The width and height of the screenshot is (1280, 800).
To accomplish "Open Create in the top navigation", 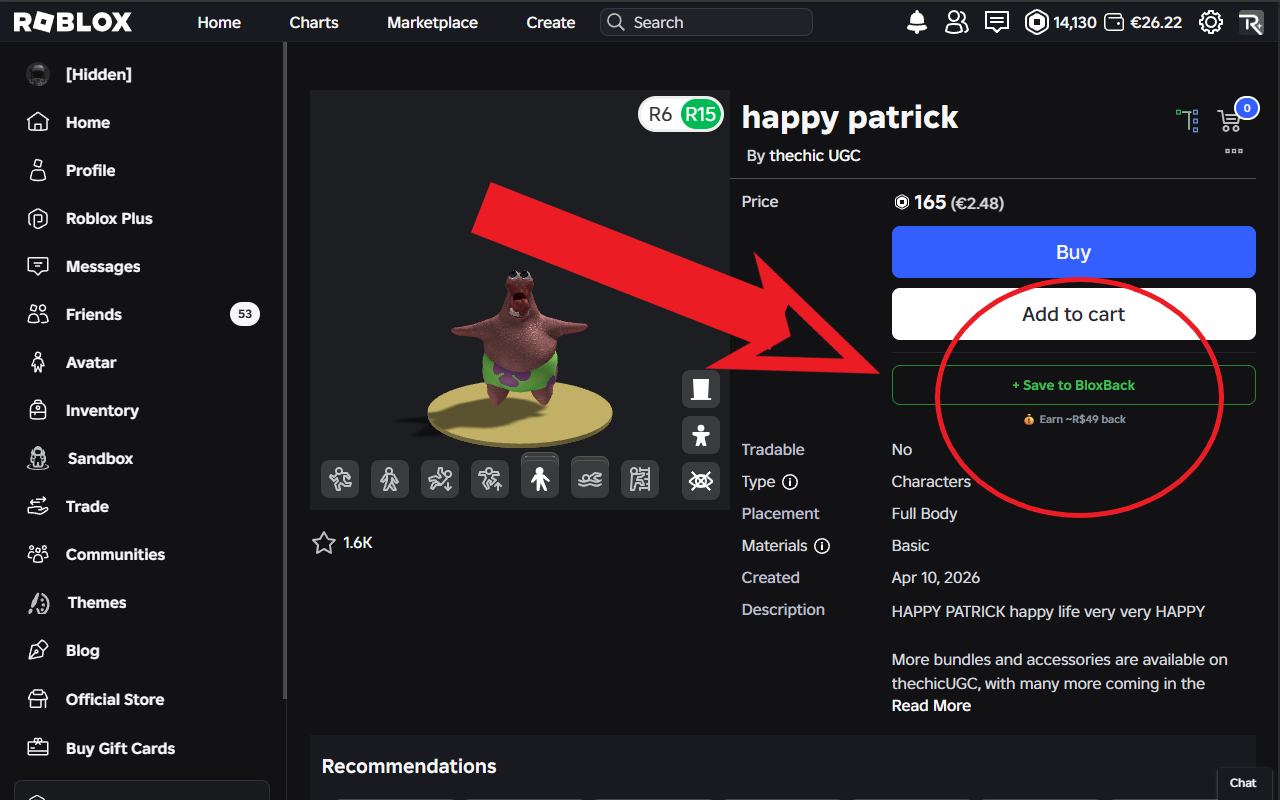I will 551,22.
